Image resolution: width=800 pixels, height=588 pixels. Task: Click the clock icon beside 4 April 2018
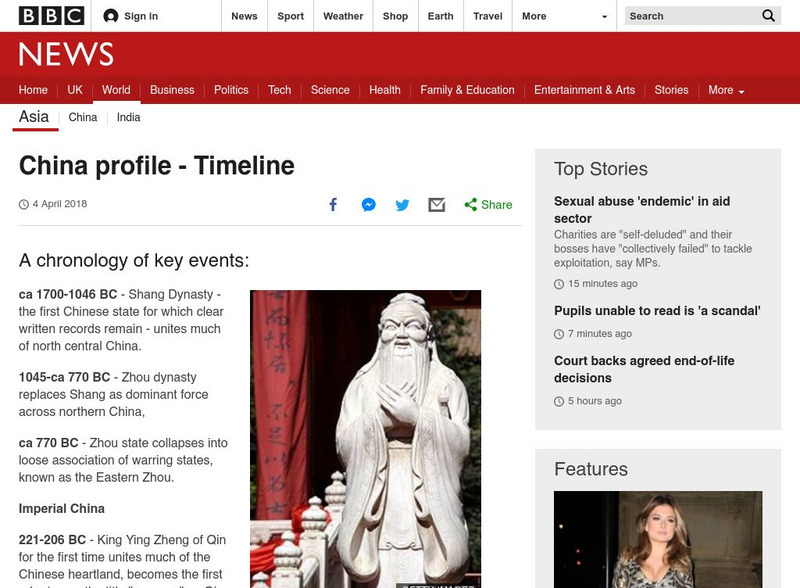pyautogui.click(x=23, y=205)
